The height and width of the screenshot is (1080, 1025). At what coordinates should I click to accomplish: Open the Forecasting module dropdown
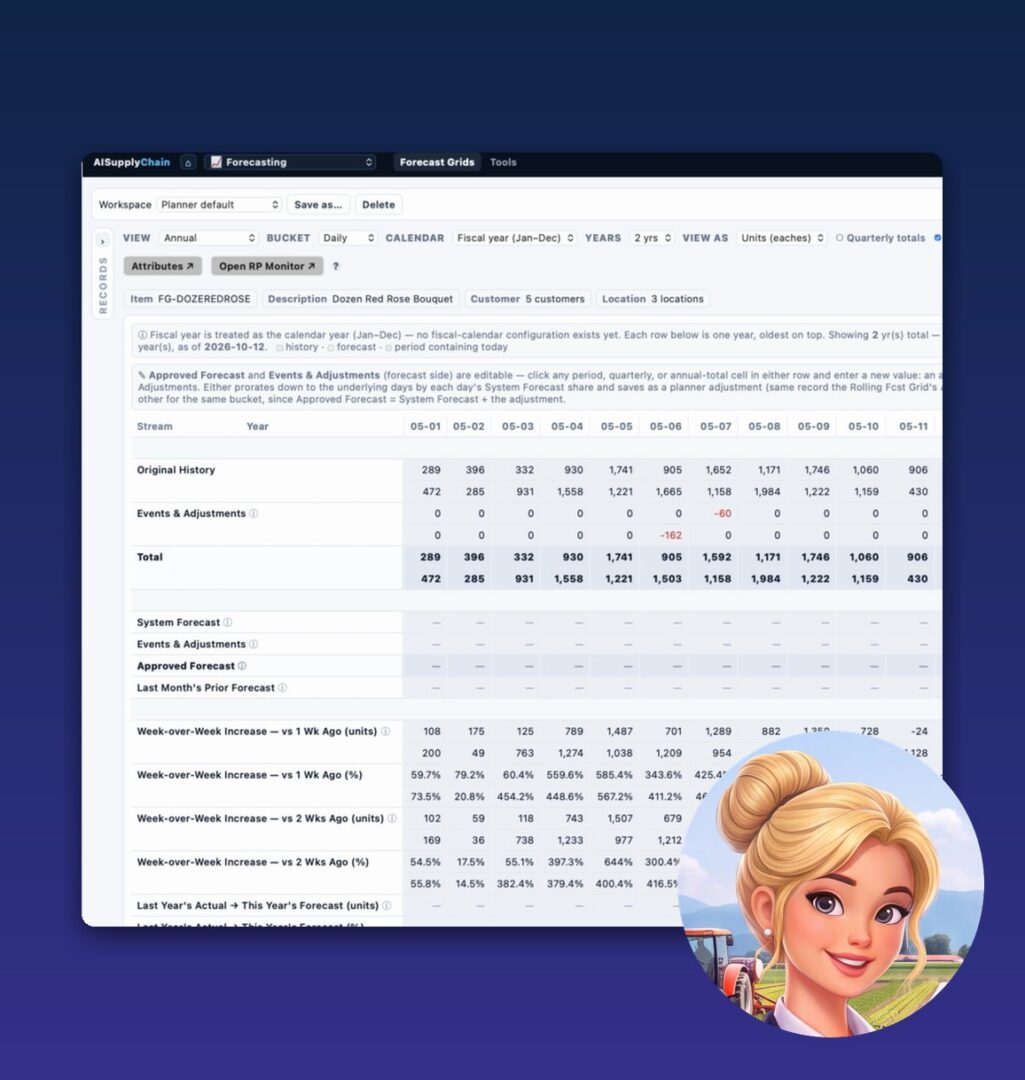pyautogui.click(x=290, y=163)
